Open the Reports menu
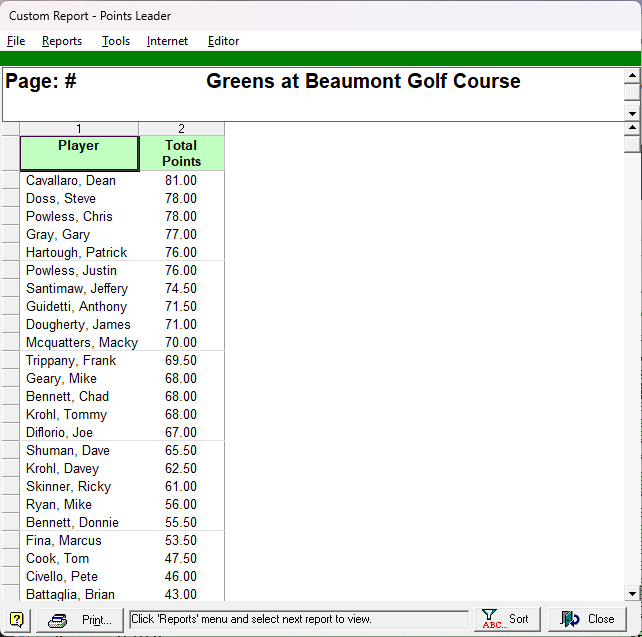 coord(62,41)
